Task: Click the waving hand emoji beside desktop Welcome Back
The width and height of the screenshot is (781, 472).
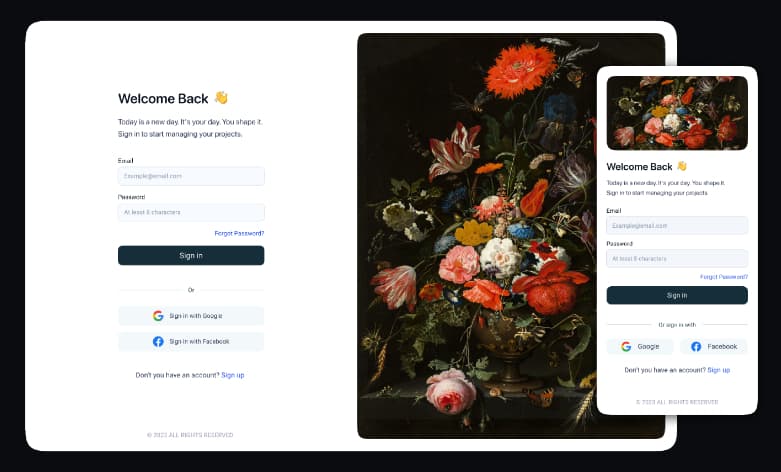Action: coord(221,98)
